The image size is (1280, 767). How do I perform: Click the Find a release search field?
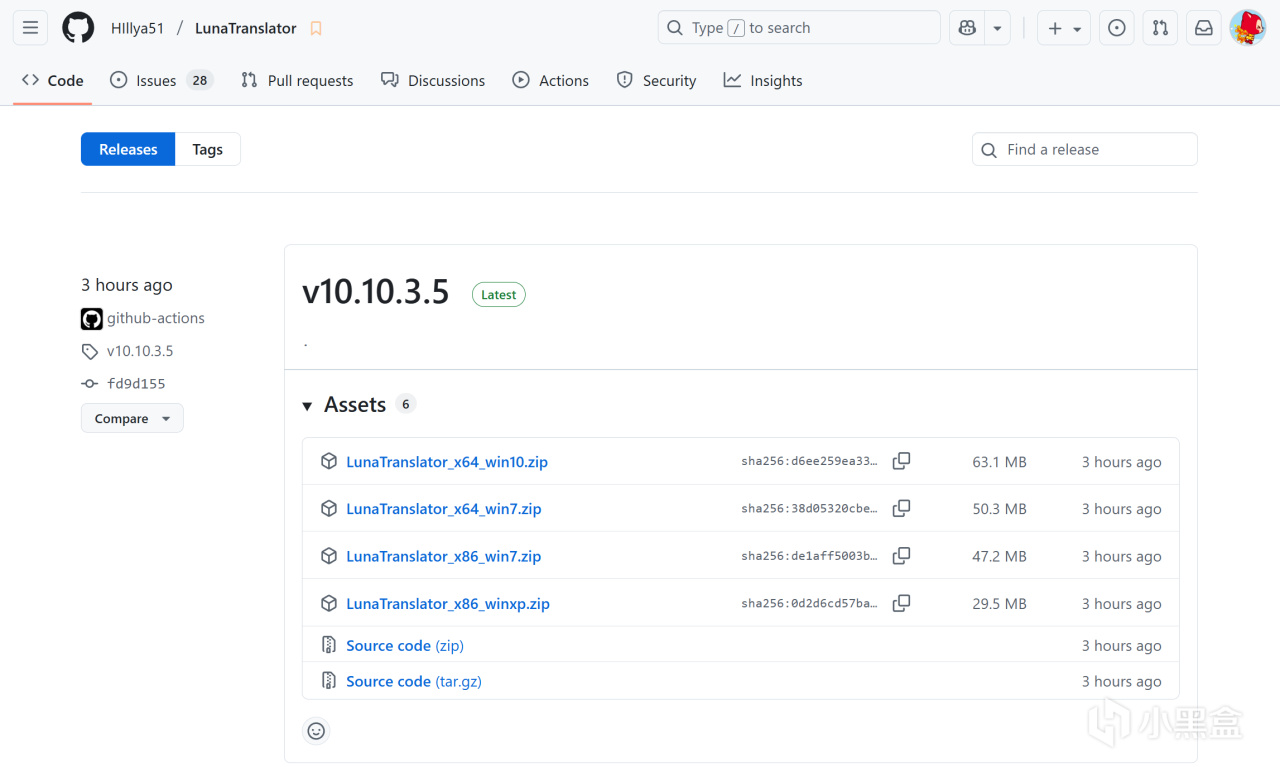click(x=1085, y=150)
